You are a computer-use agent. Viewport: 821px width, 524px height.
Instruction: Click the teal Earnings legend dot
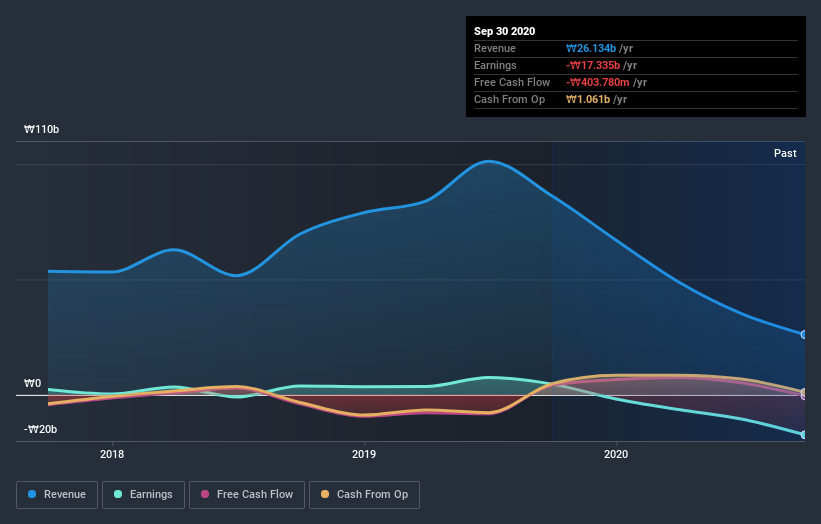[x=118, y=494]
